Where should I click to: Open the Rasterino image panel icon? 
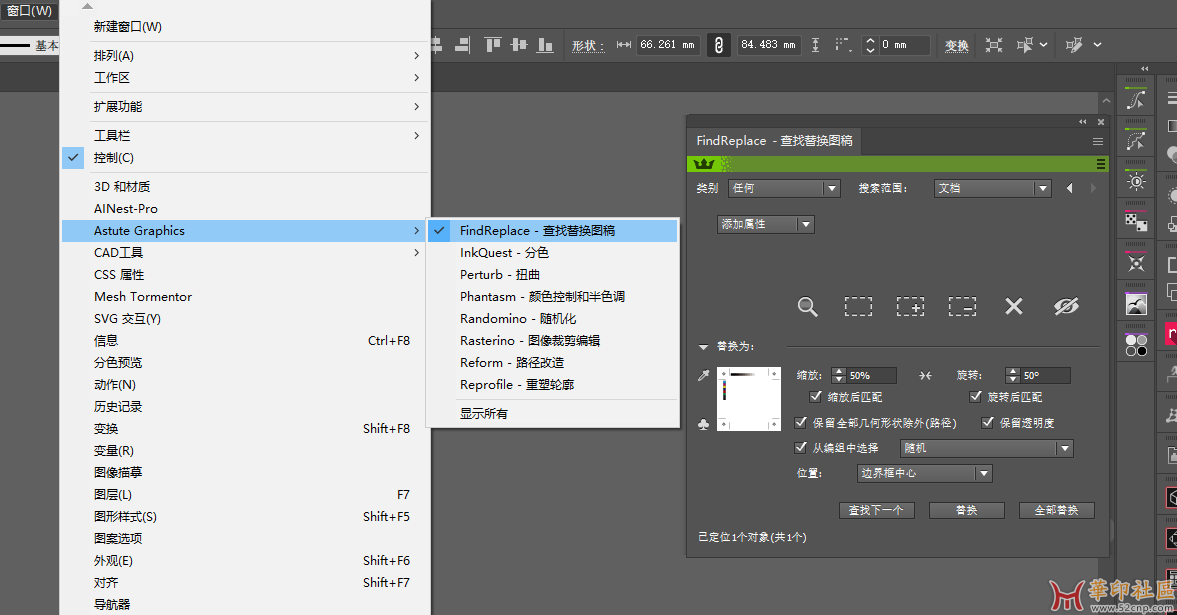[1136, 304]
